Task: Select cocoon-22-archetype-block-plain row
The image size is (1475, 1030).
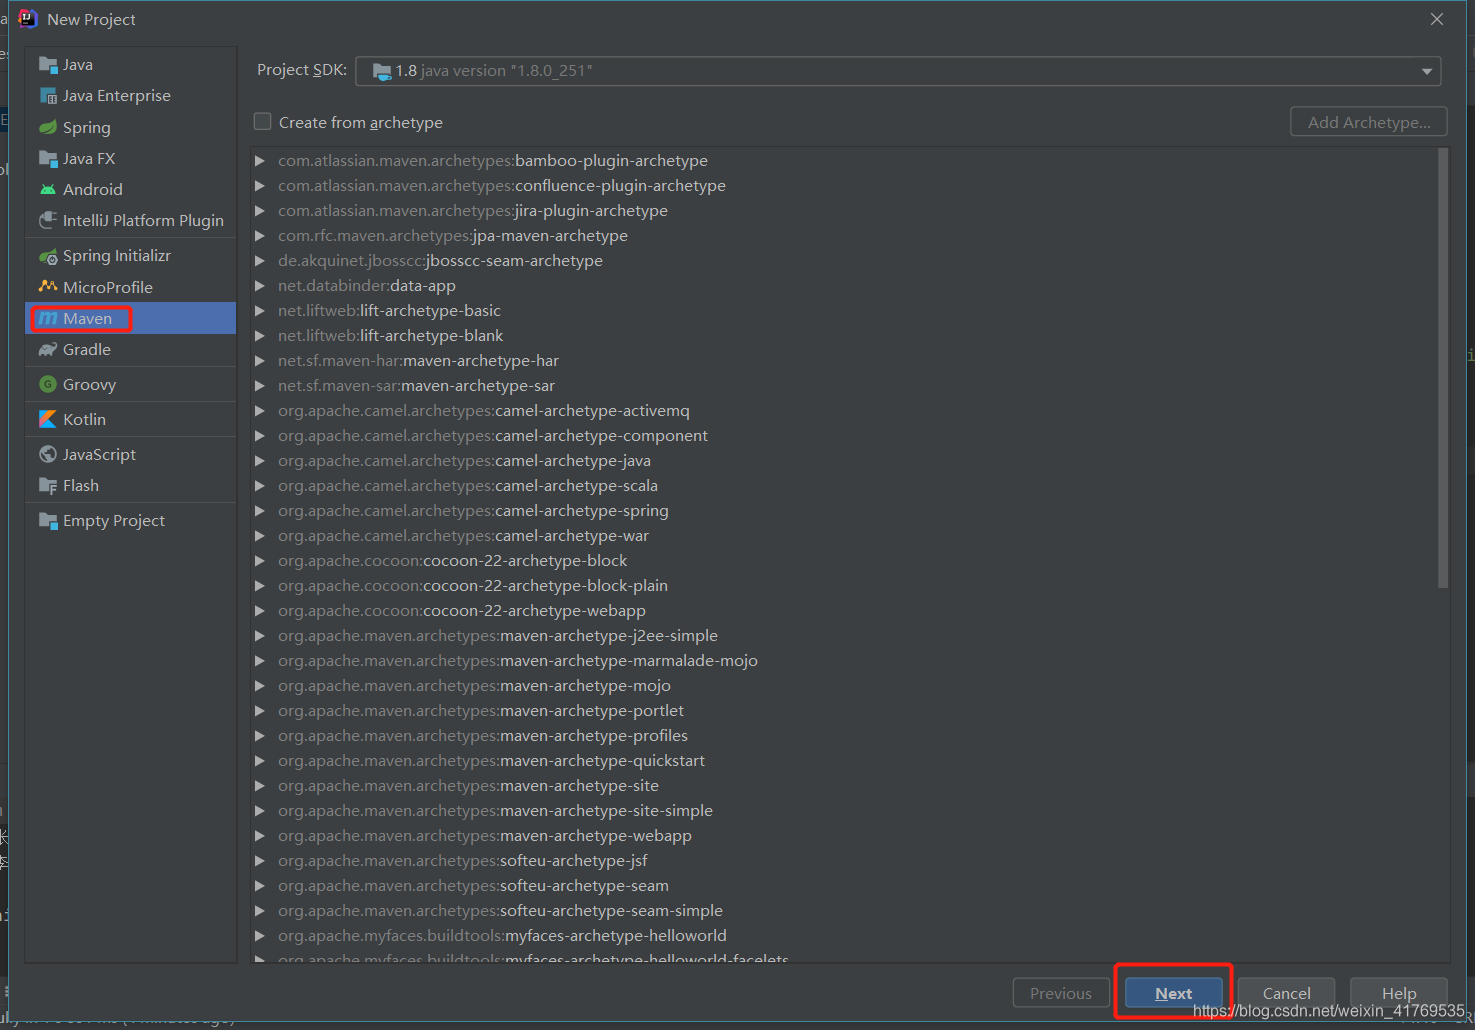Action: [844, 585]
